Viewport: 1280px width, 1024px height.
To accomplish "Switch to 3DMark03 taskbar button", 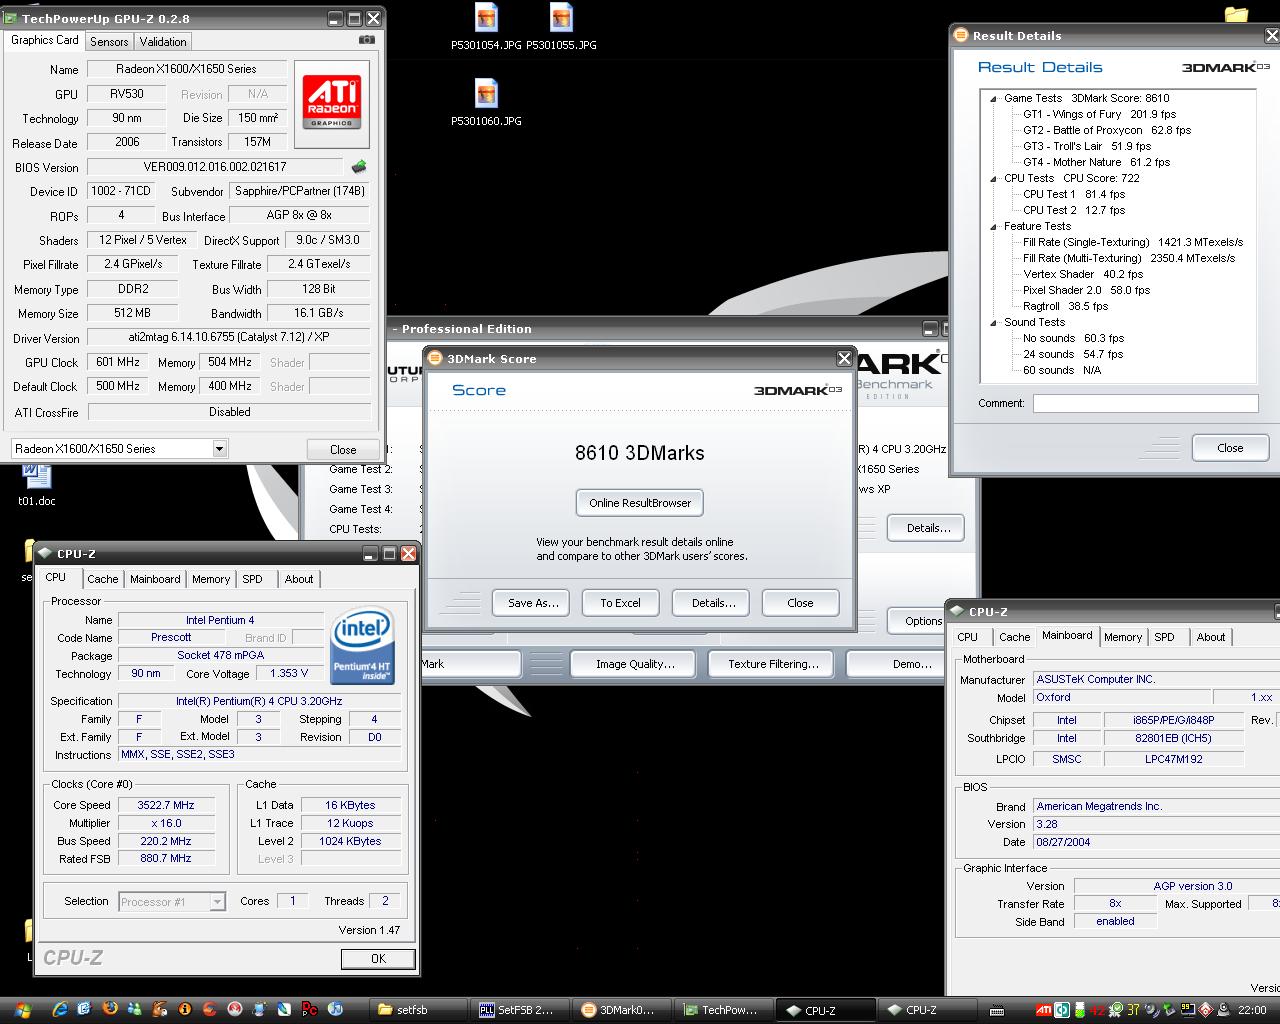I will [623, 1010].
